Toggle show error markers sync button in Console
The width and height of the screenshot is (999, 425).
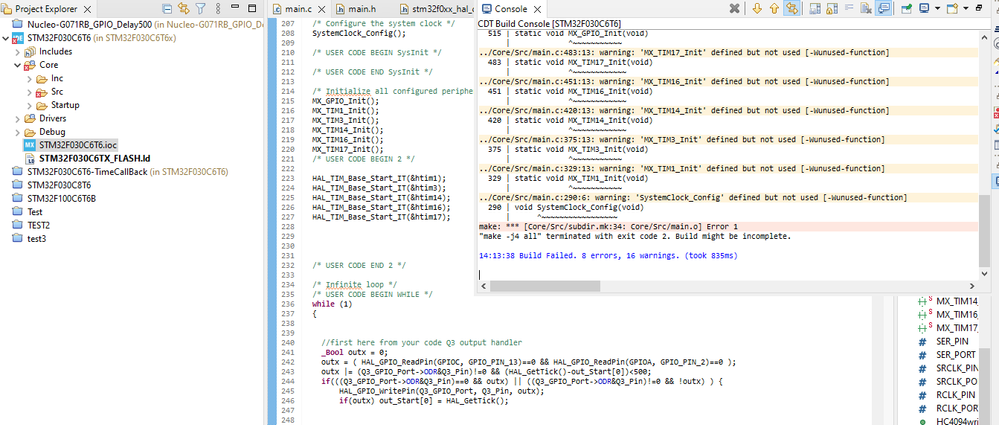click(792, 8)
